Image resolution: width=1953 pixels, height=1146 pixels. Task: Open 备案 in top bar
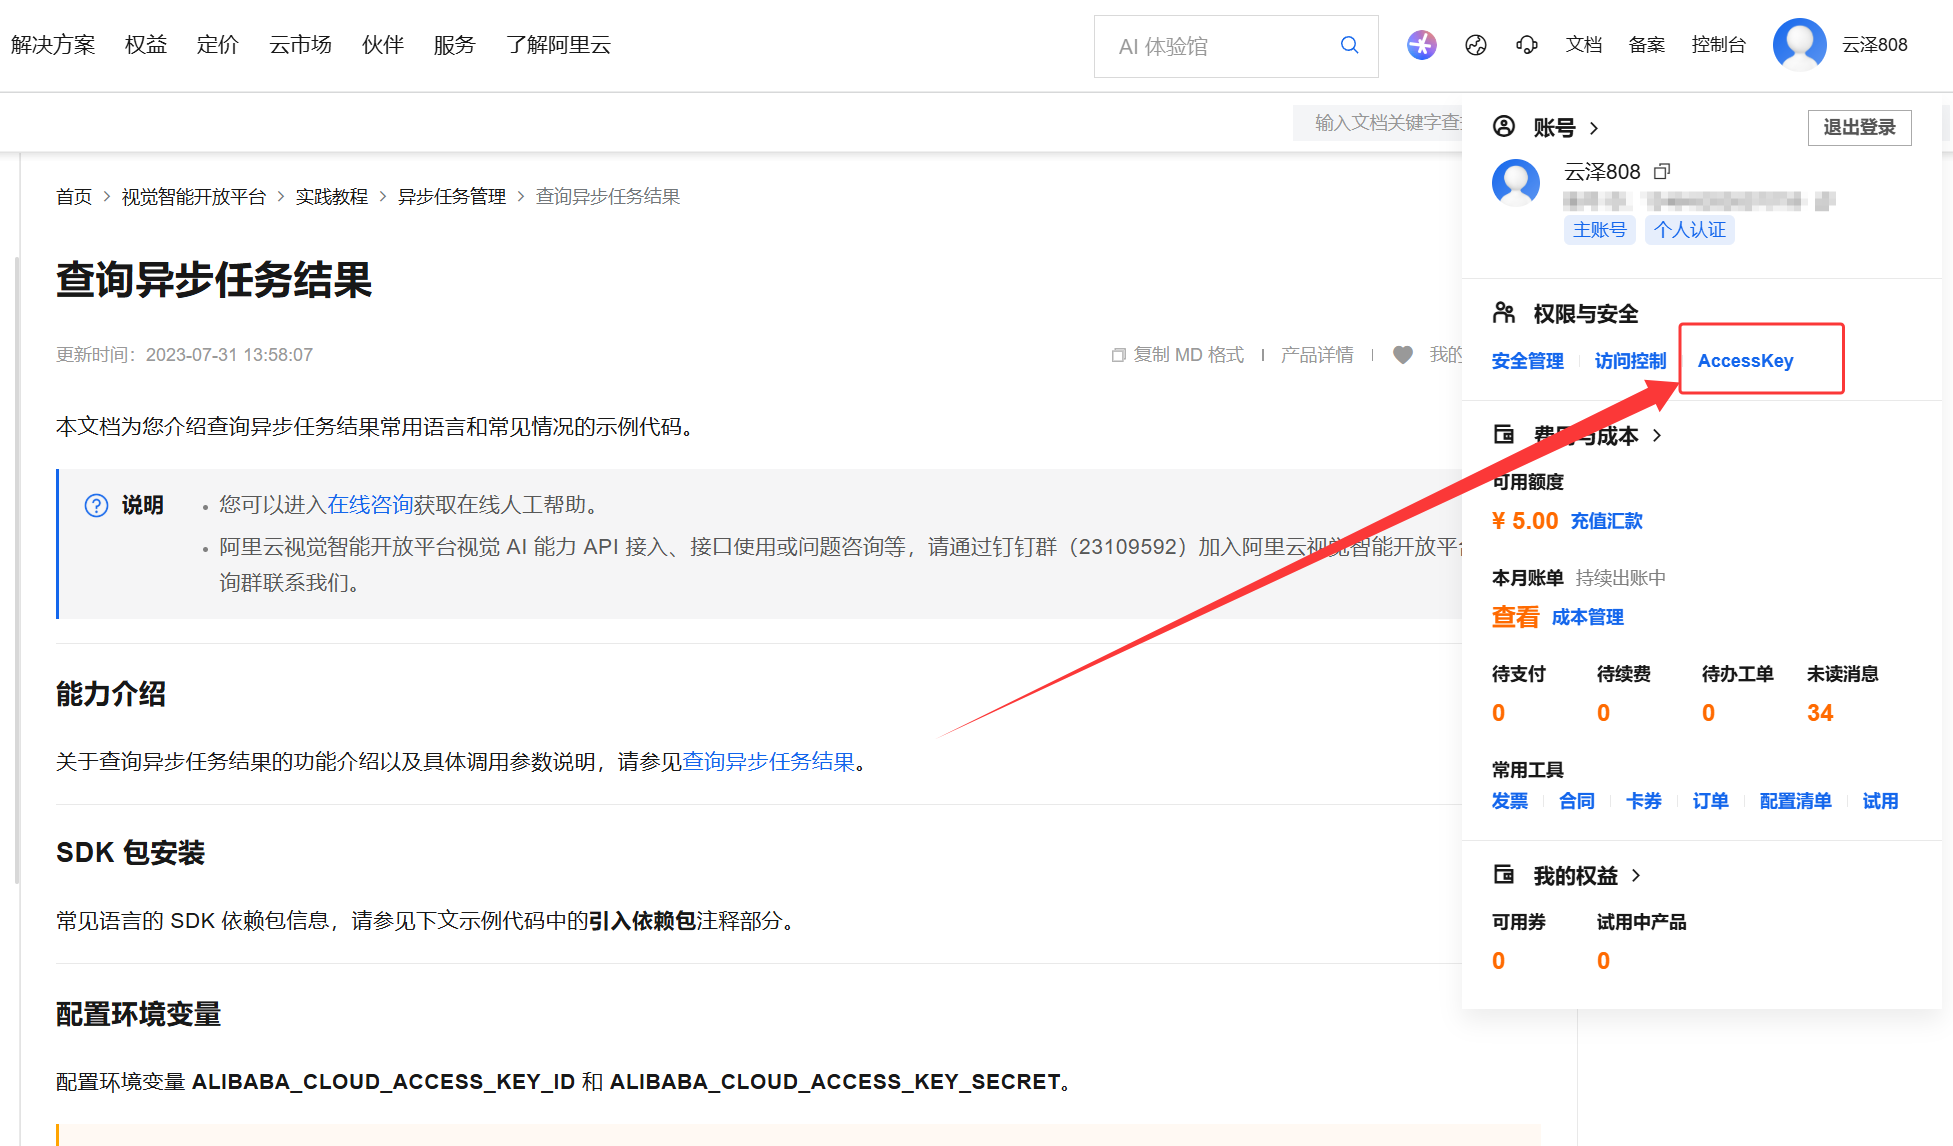[x=1647, y=45]
